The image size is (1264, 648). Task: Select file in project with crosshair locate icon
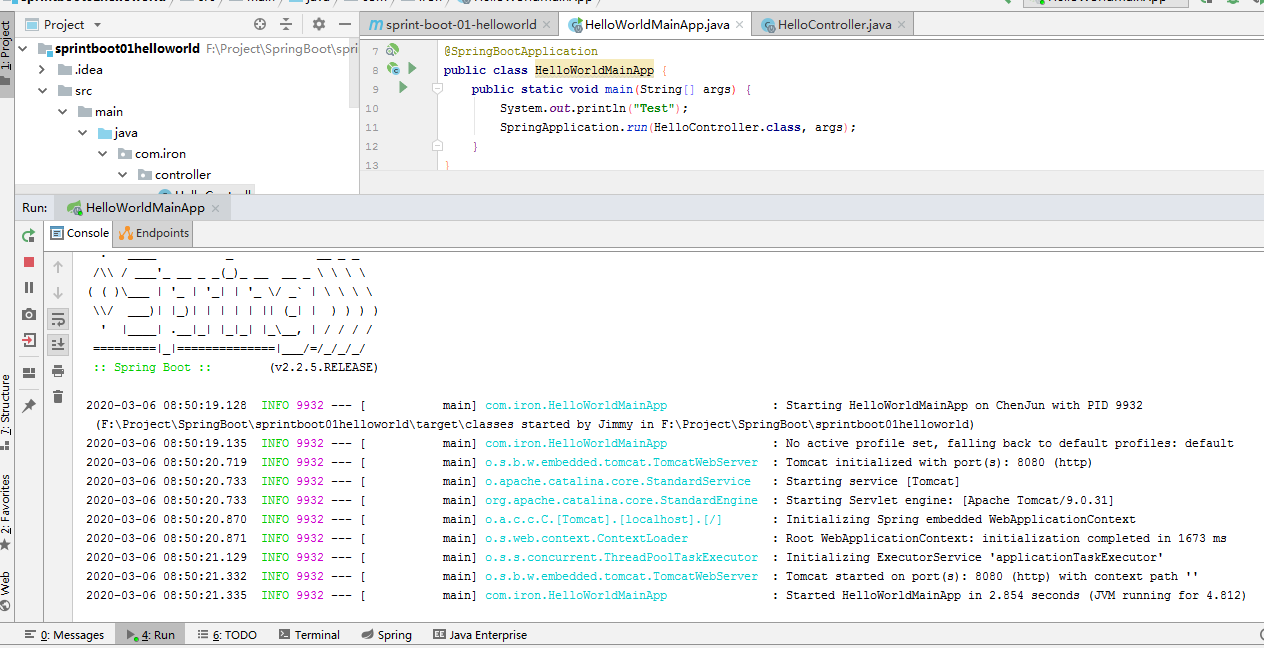259,23
